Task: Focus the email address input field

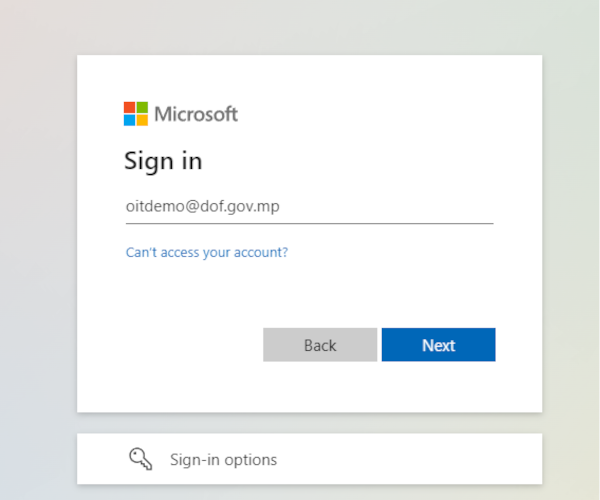Action: tap(310, 207)
